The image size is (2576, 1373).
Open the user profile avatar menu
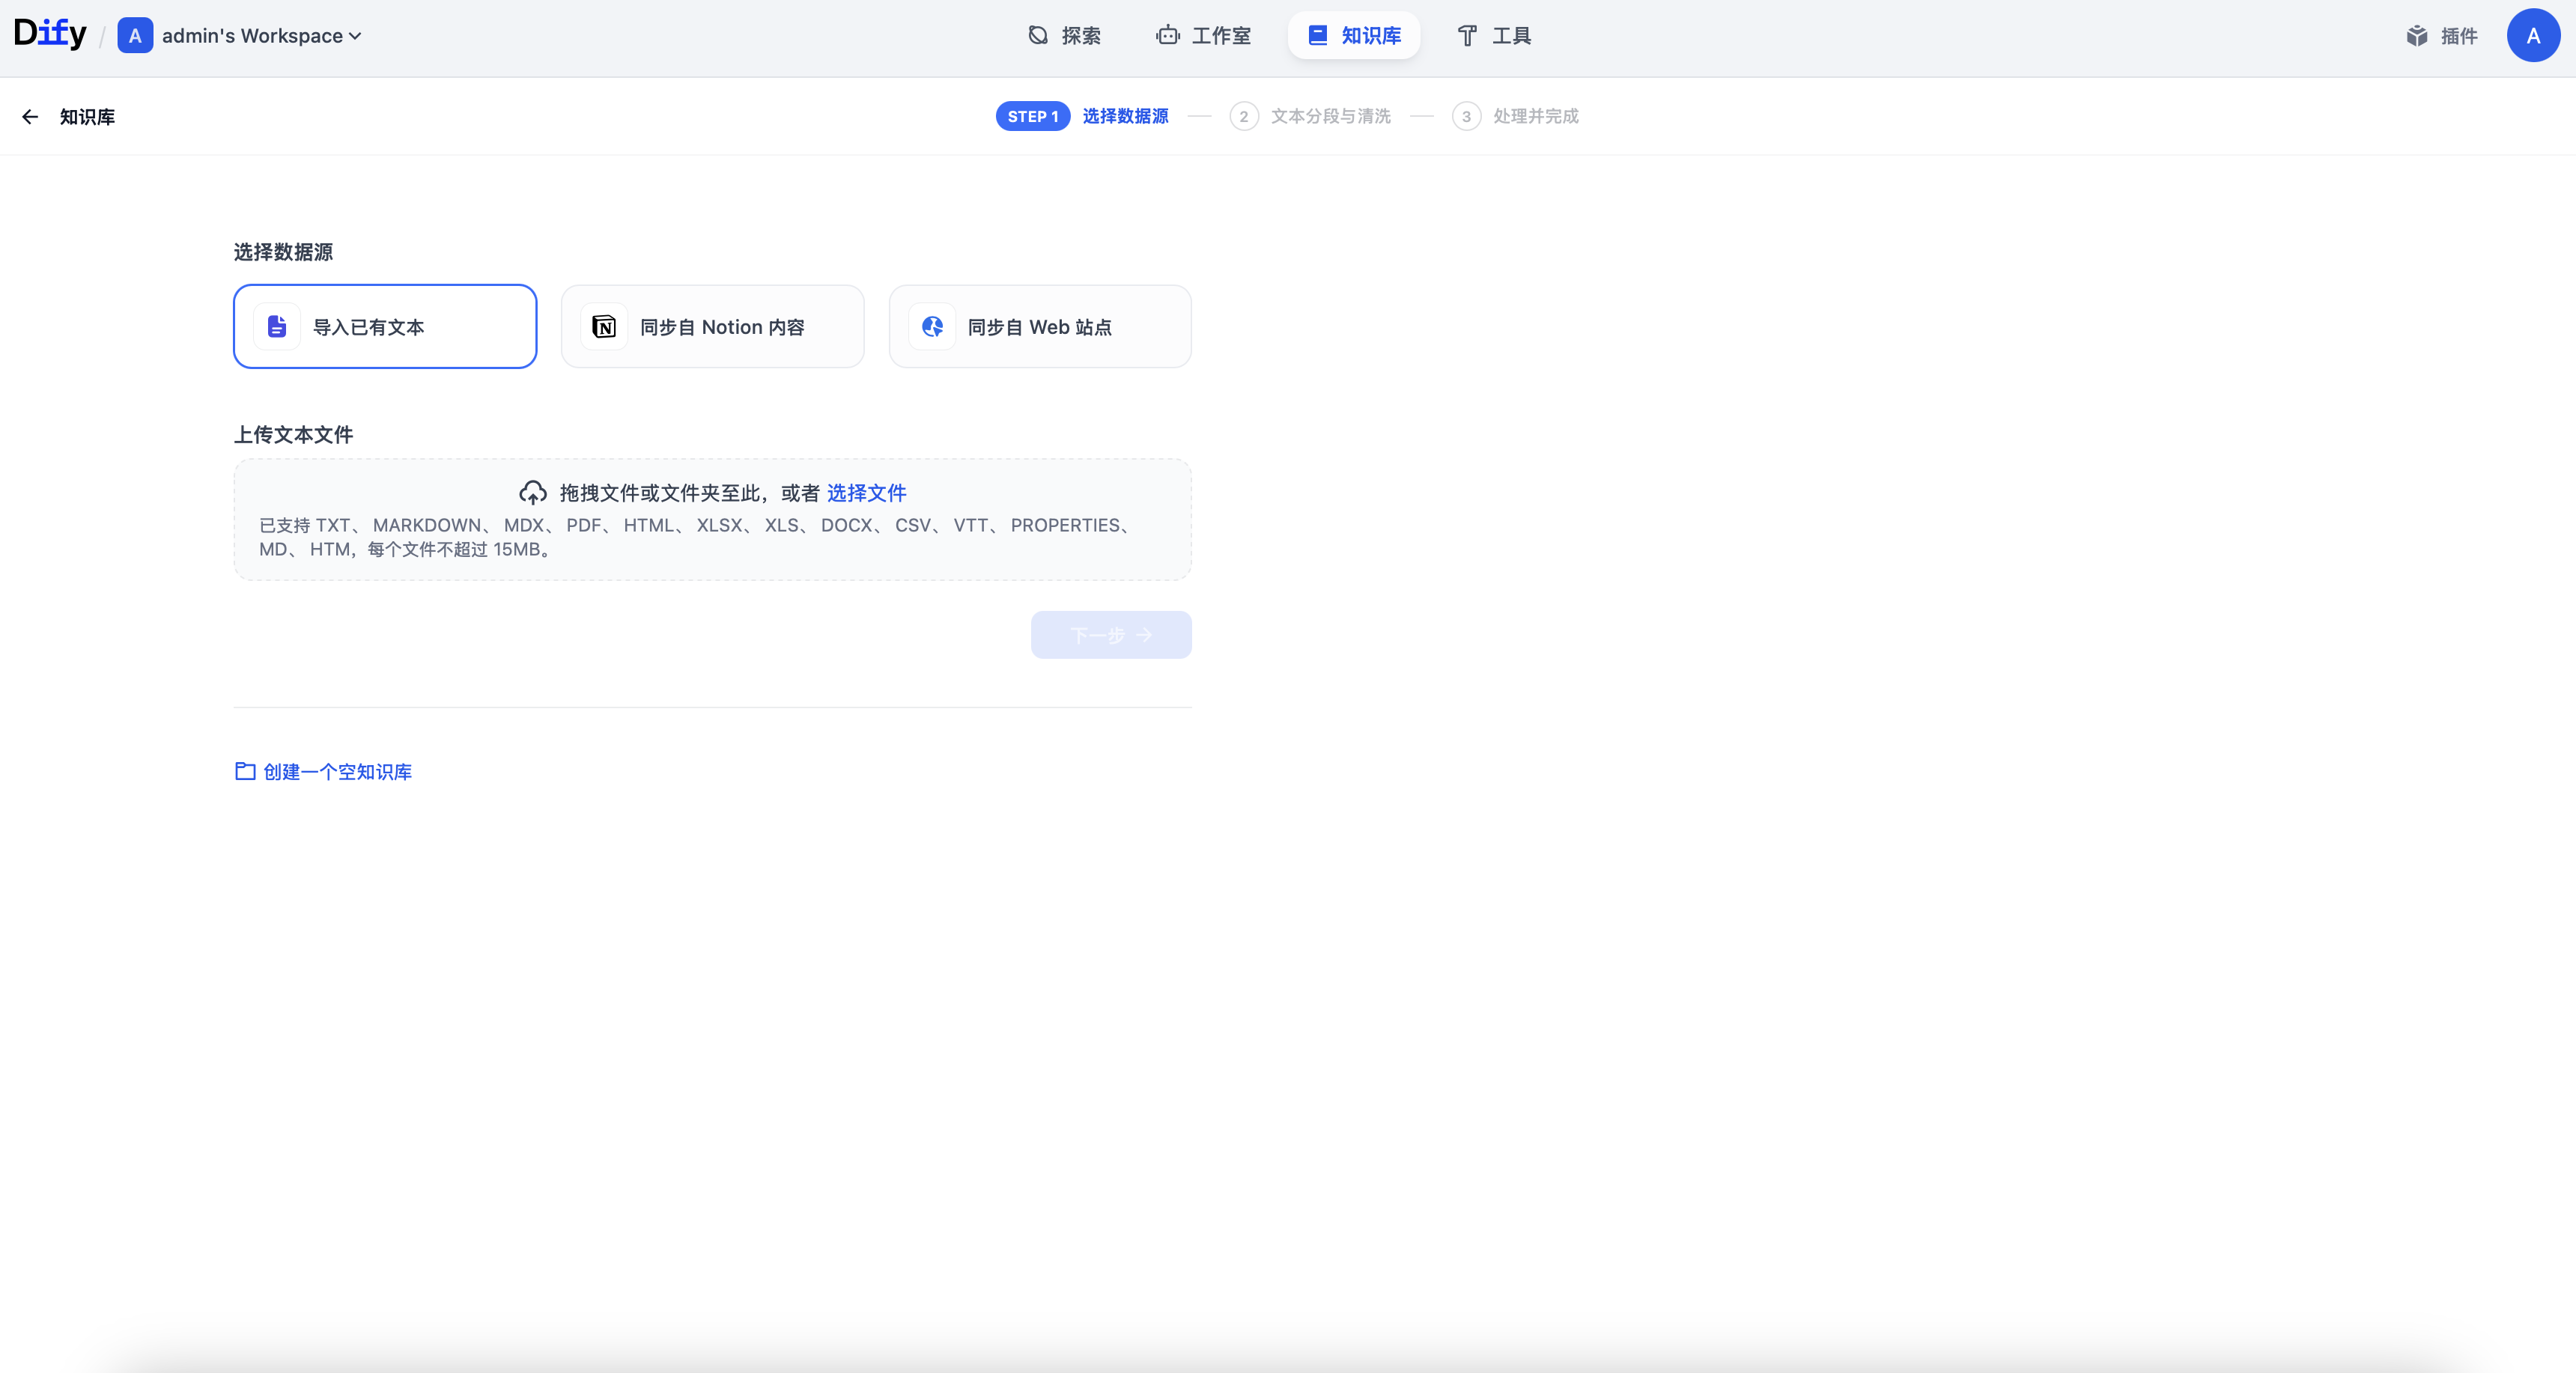tap(2532, 36)
